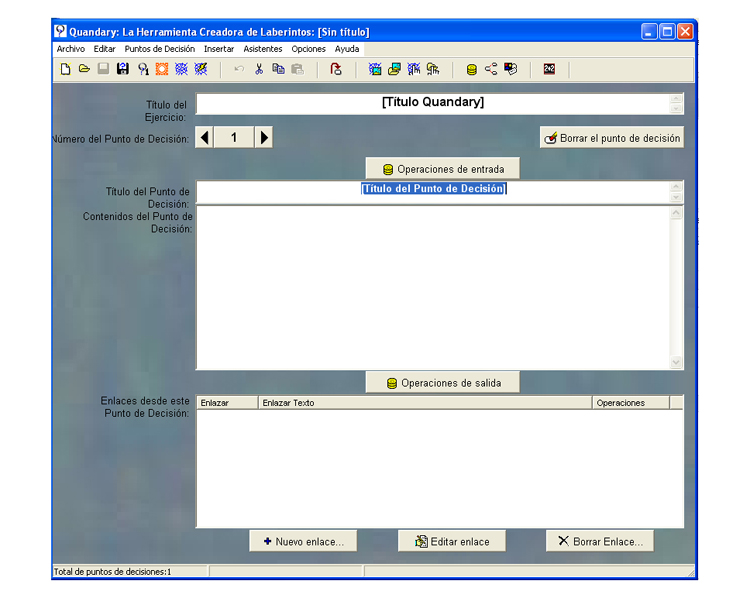Insert picture from web icon
750x598 pixels.
tap(375, 69)
